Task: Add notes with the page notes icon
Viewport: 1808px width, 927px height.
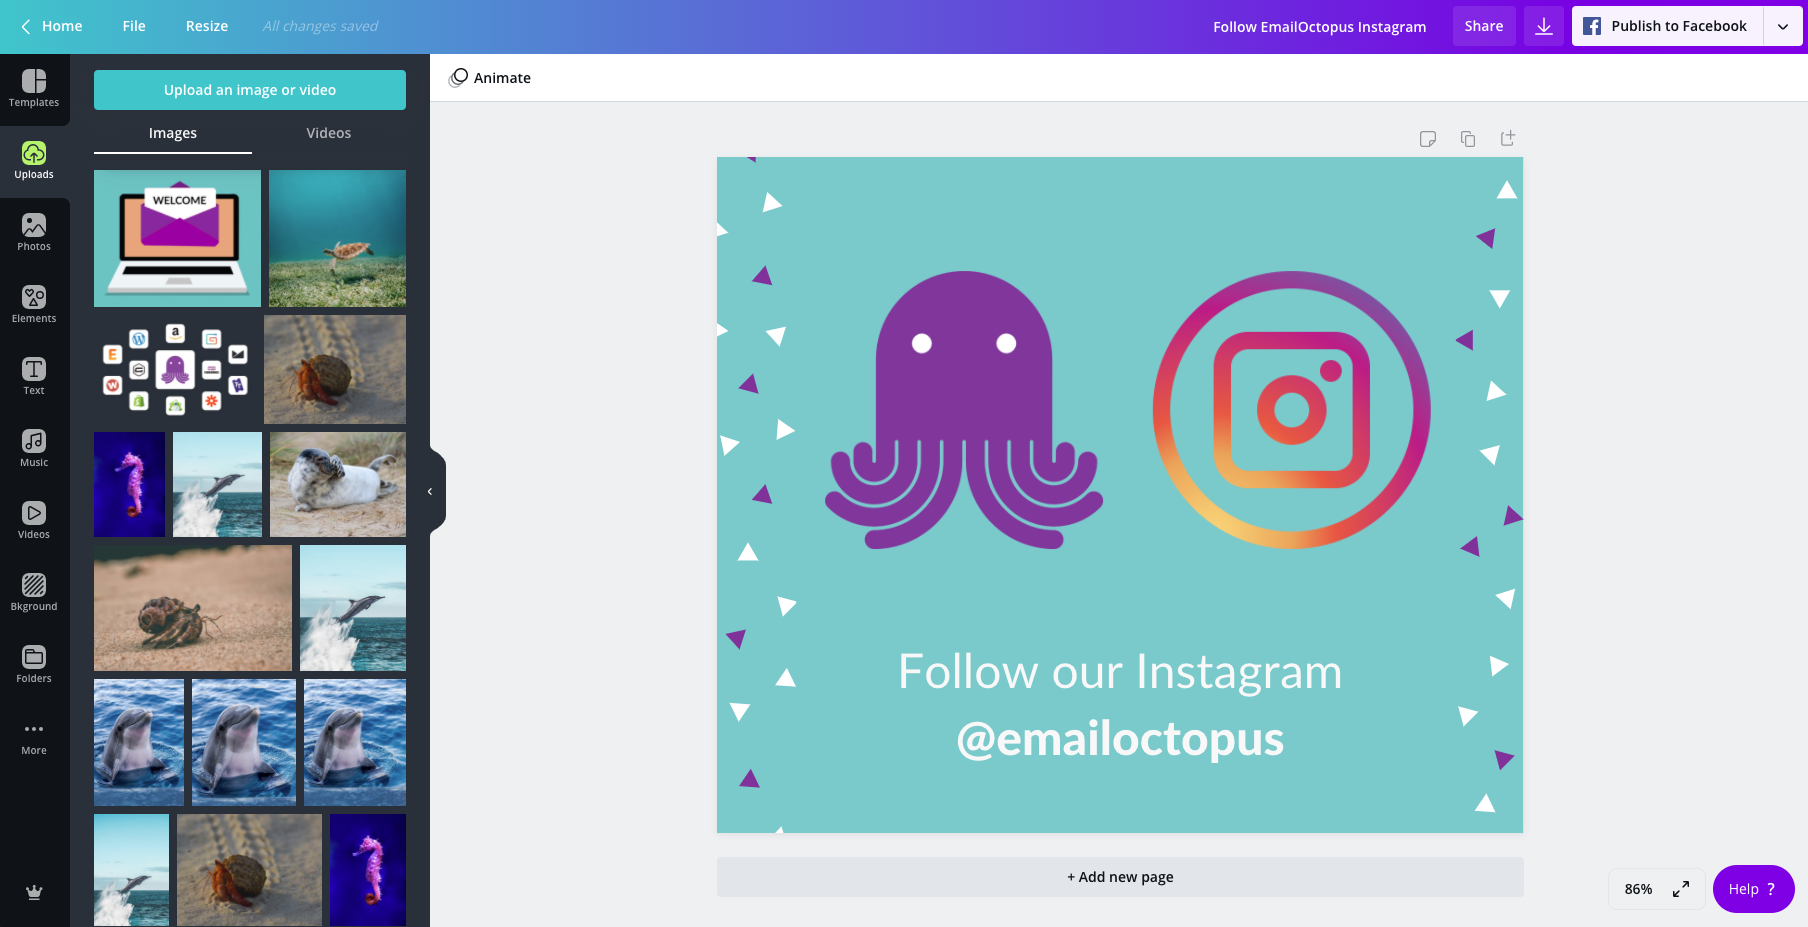Action: pyautogui.click(x=1427, y=139)
